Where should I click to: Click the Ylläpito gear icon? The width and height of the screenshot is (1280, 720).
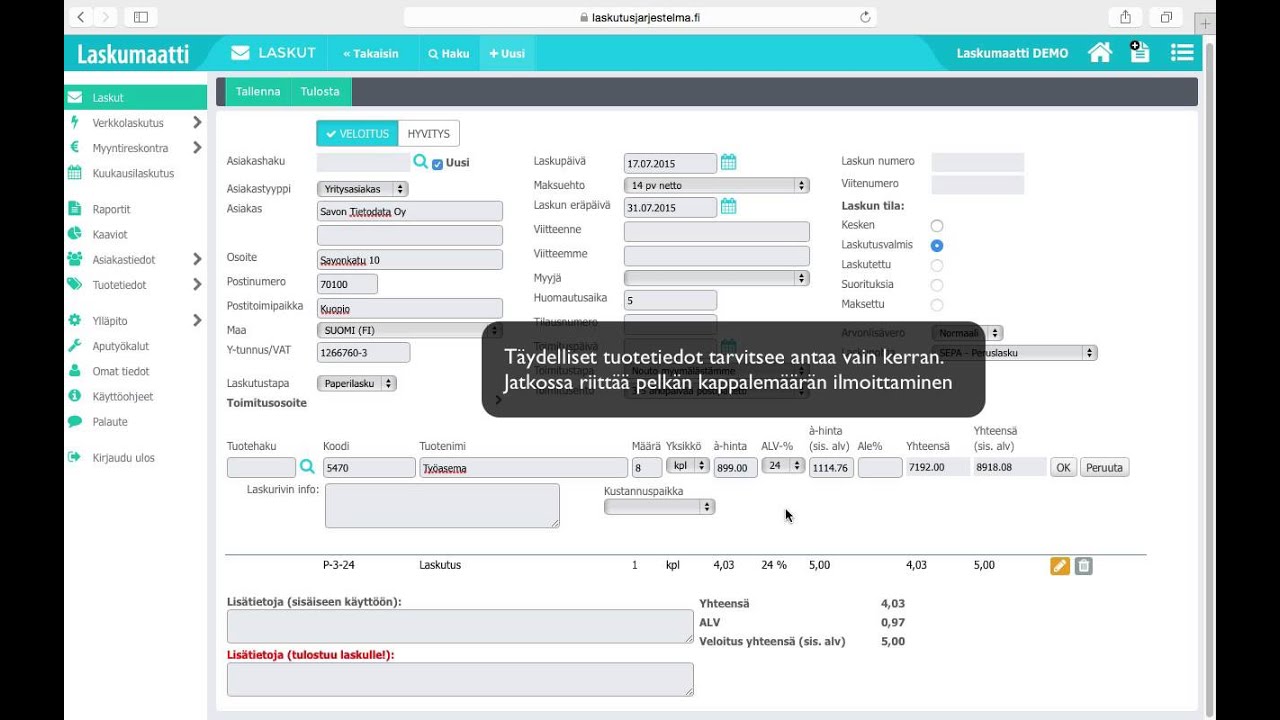coord(74,321)
